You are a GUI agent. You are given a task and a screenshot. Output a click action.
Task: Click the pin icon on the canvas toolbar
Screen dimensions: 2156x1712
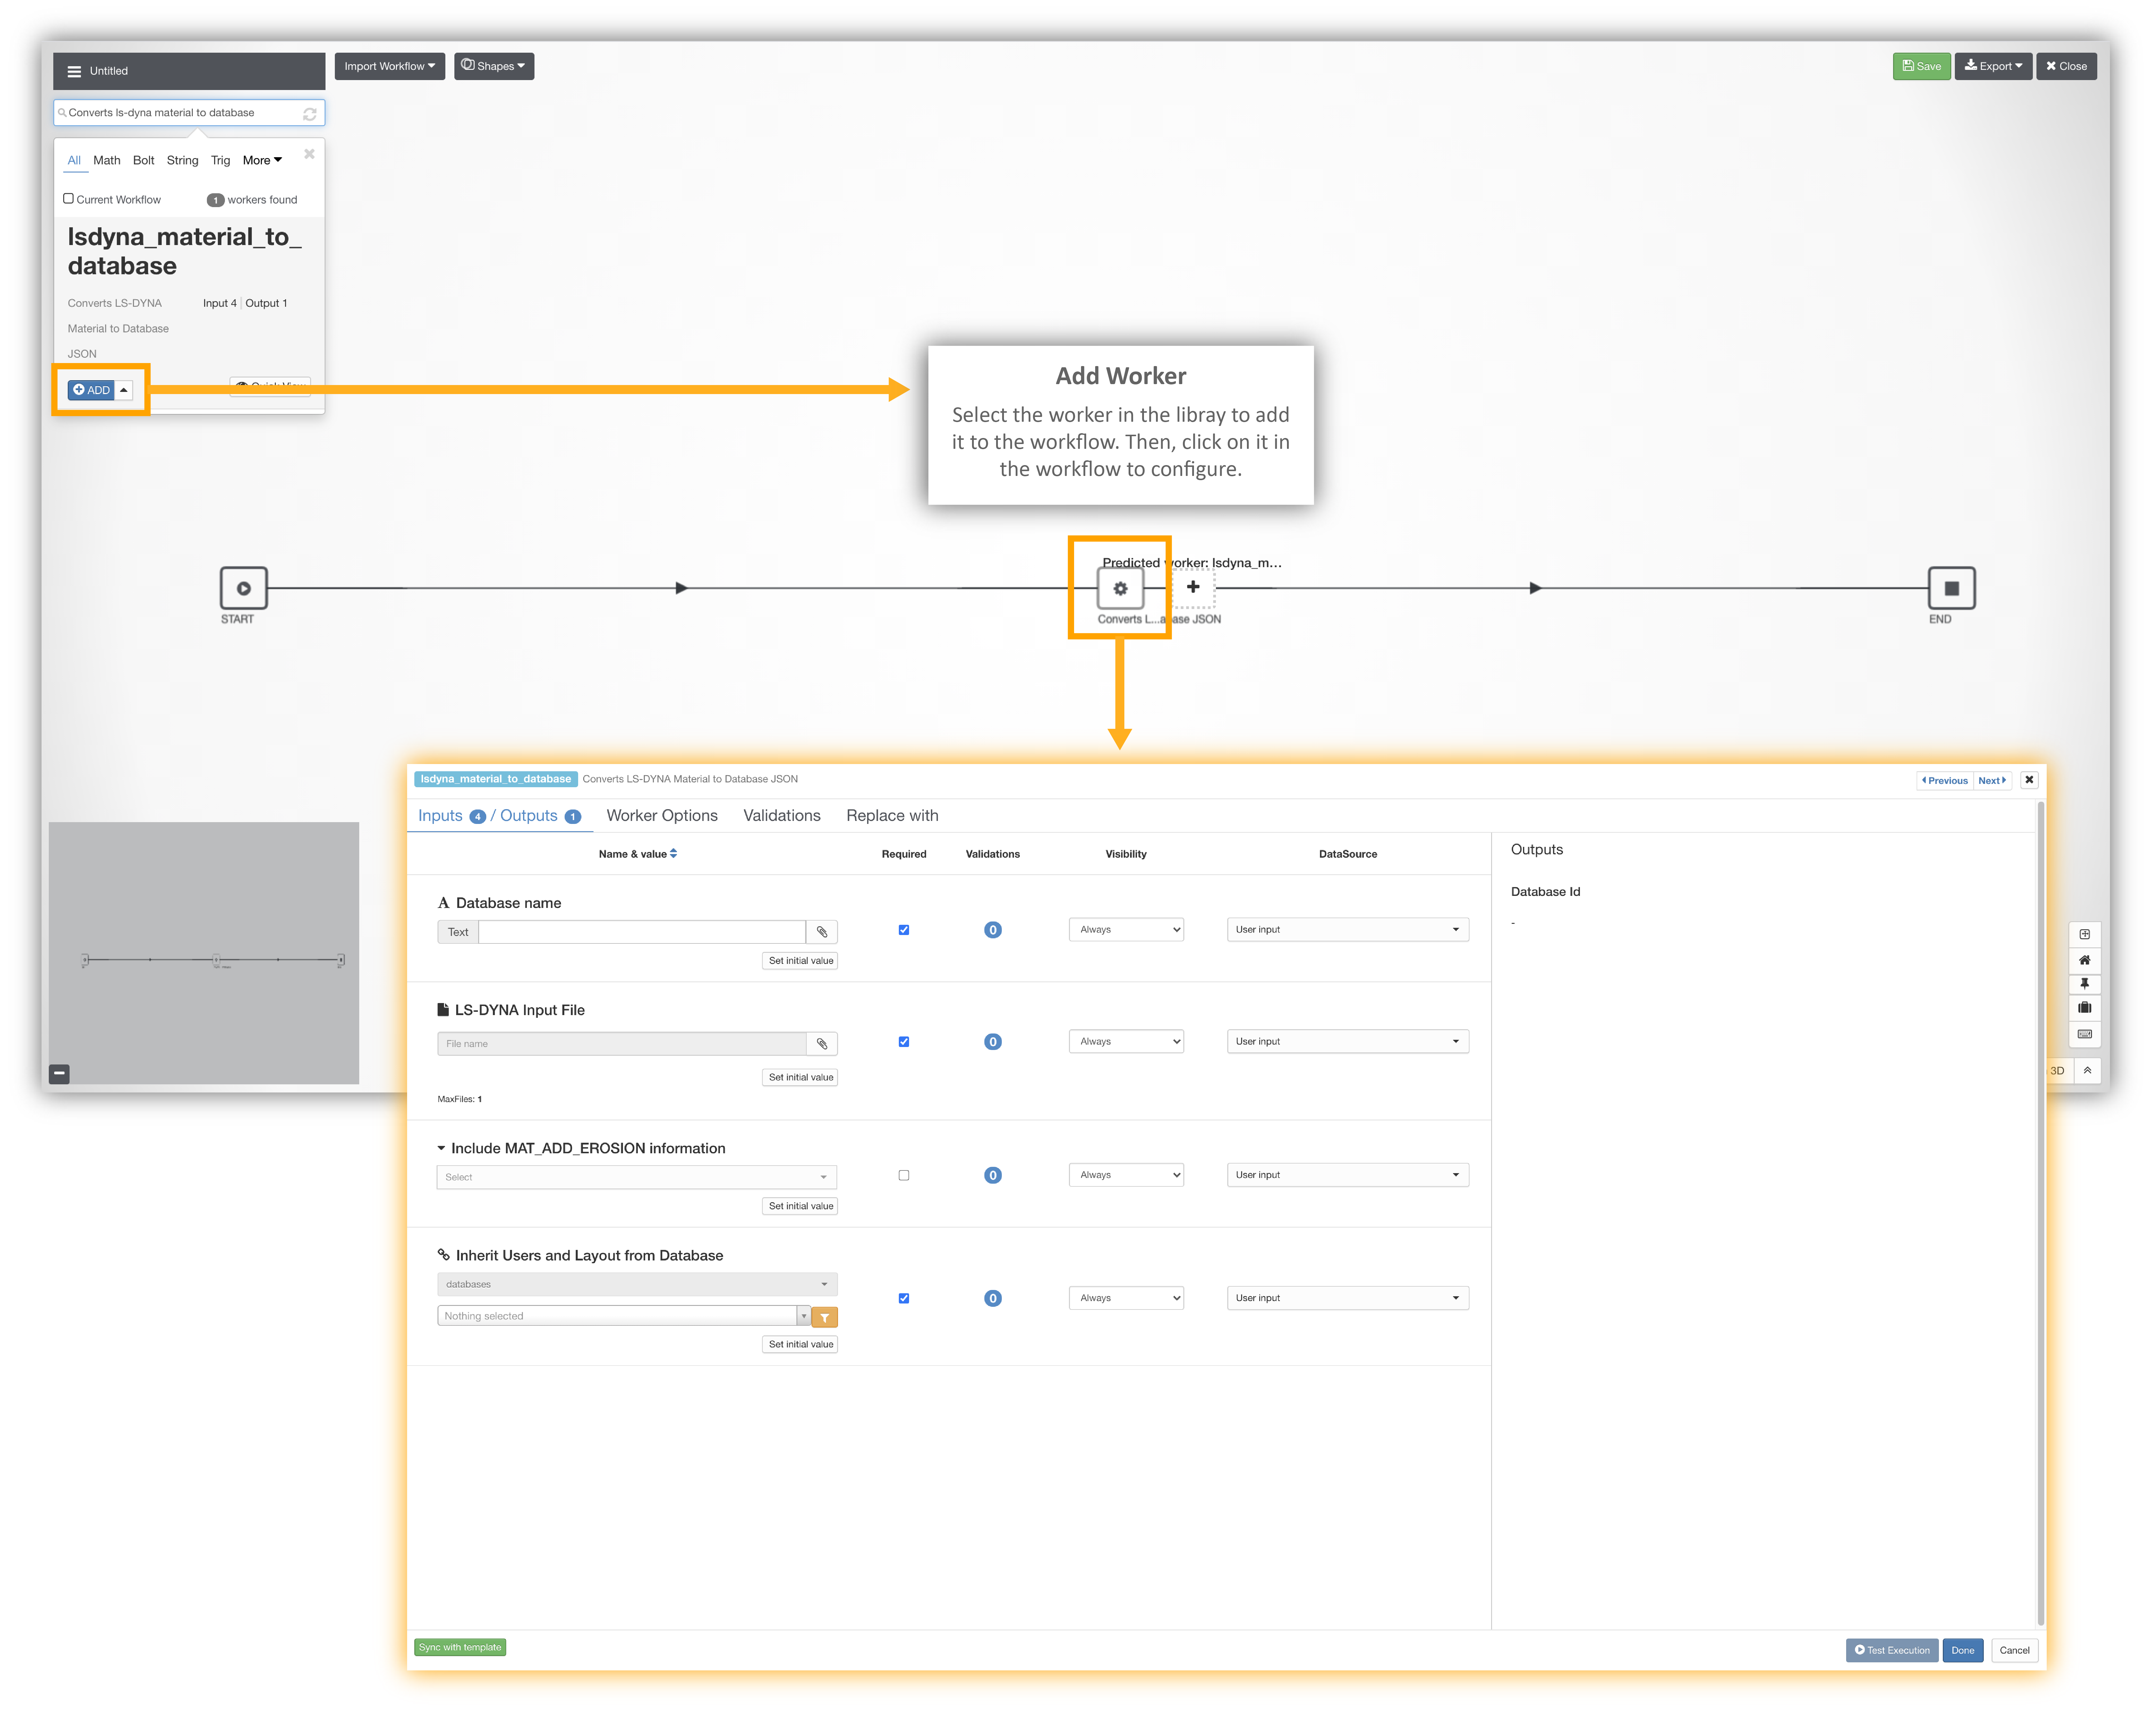(2085, 984)
